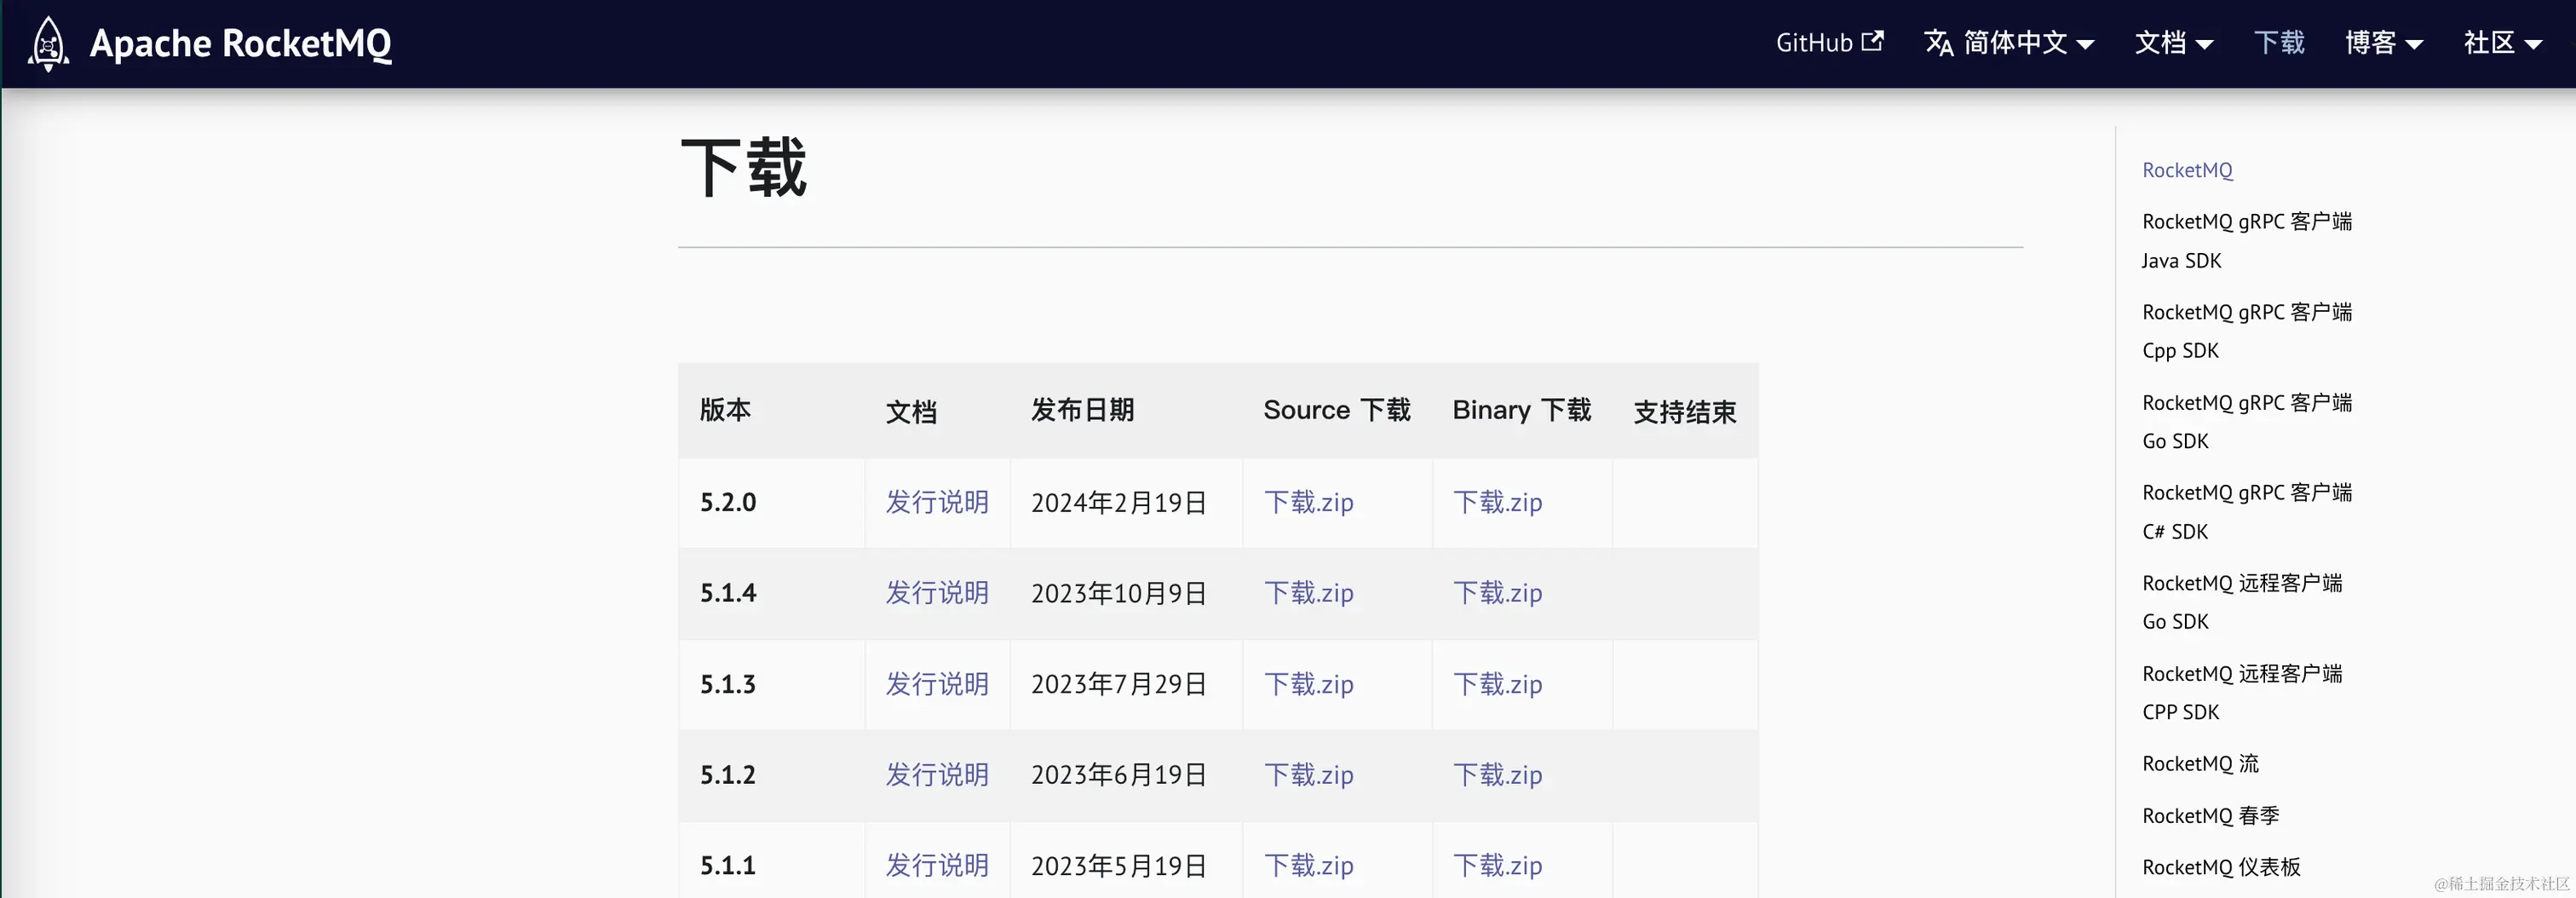Click release date 2023年7月29日
Viewport: 2576px width, 898px height.
(1119, 684)
